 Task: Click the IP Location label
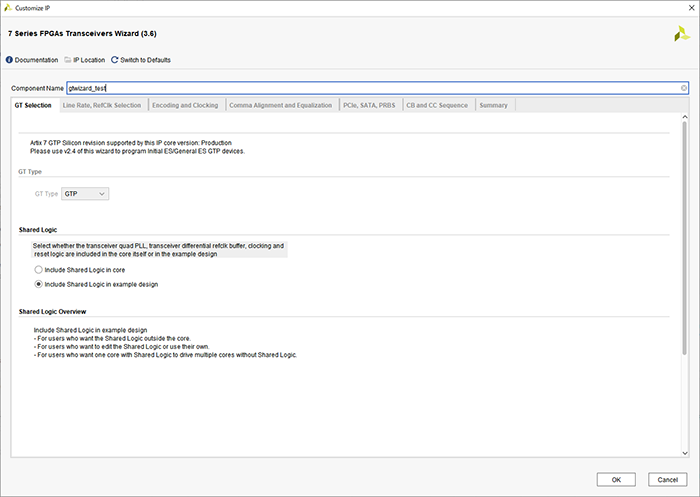coord(89,60)
